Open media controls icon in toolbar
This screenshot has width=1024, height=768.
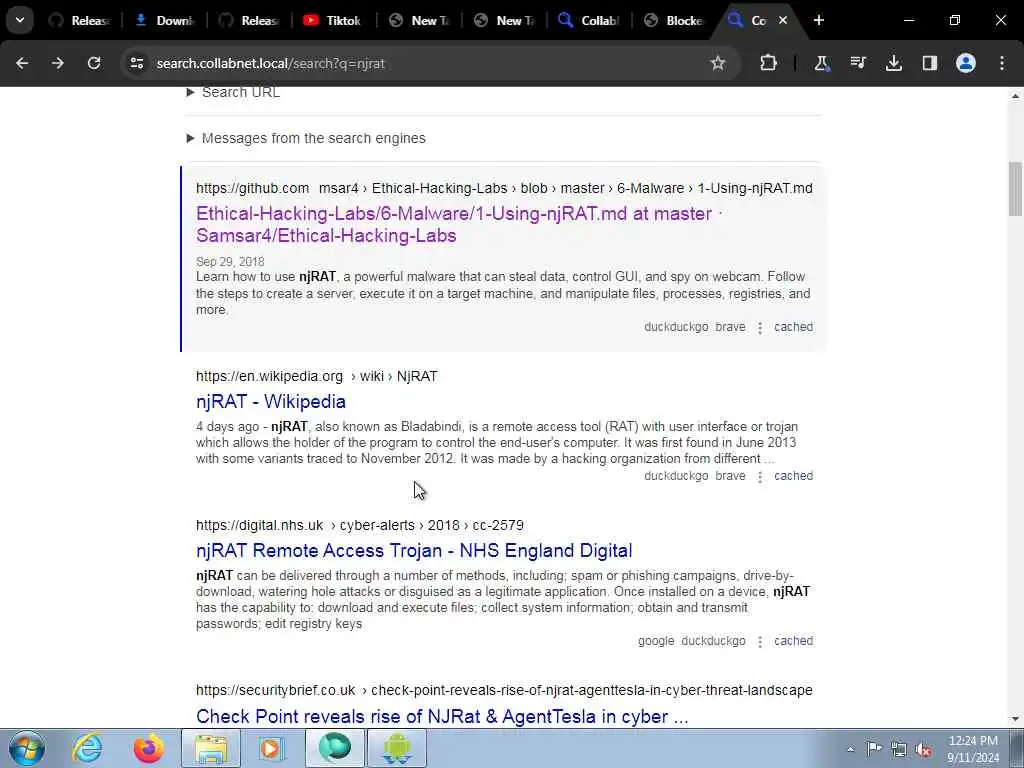tap(857, 63)
